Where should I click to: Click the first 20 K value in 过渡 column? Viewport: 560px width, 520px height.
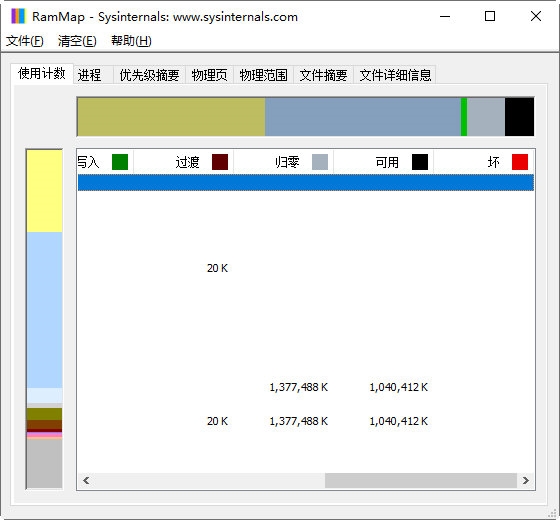coord(217,268)
